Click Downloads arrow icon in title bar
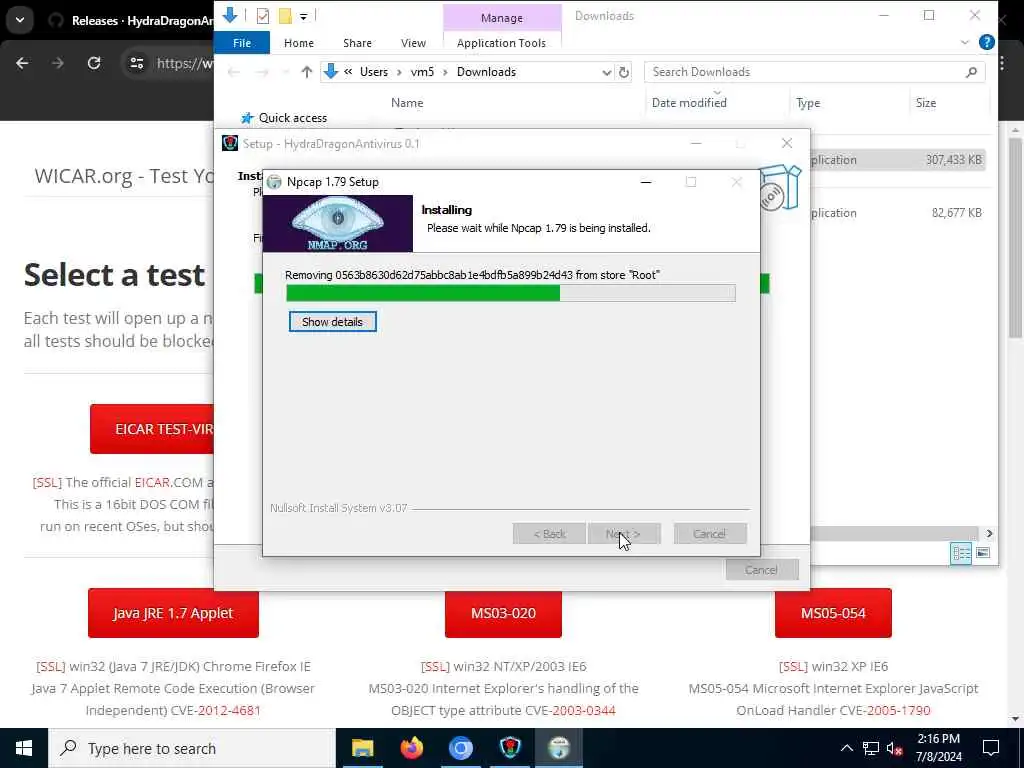Image resolution: width=1024 pixels, height=768 pixels. 230,15
